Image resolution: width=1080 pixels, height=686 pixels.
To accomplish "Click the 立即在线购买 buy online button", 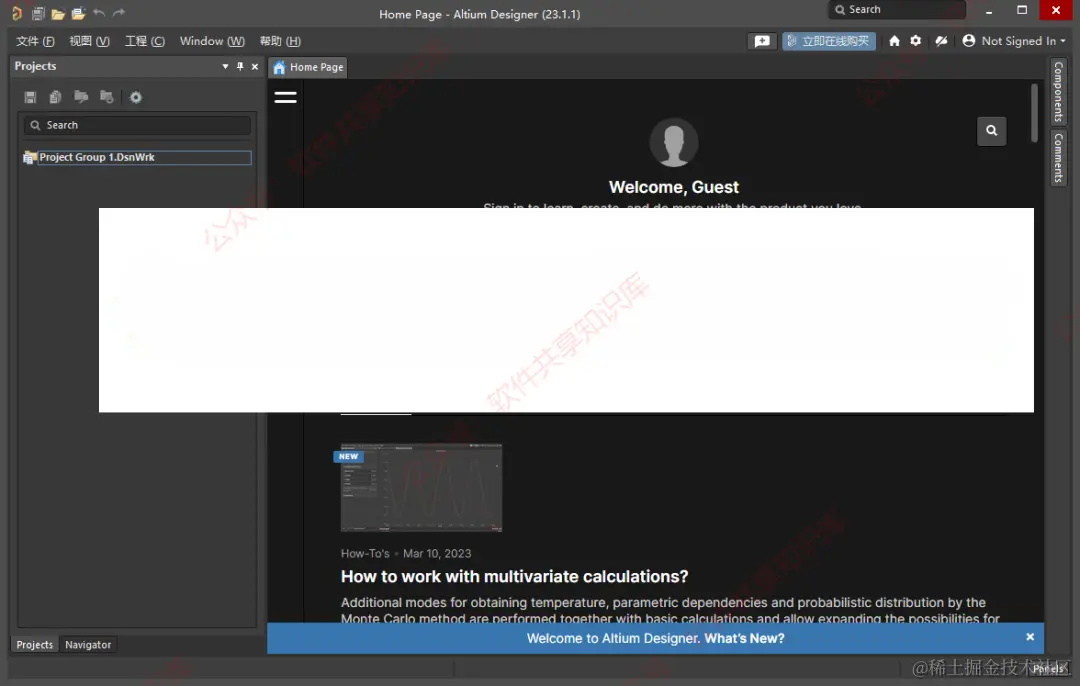I will (829, 41).
